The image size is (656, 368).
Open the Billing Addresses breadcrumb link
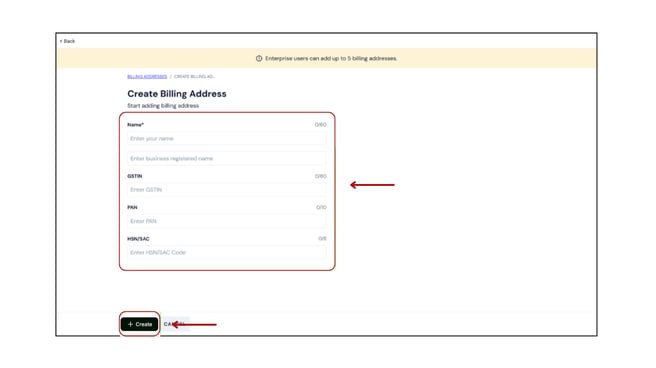pyautogui.click(x=147, y=77)
